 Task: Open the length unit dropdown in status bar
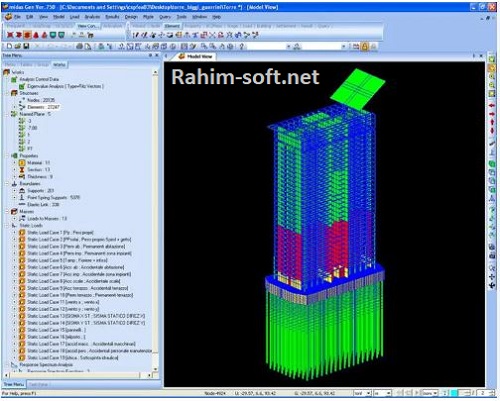click(388, 393)
